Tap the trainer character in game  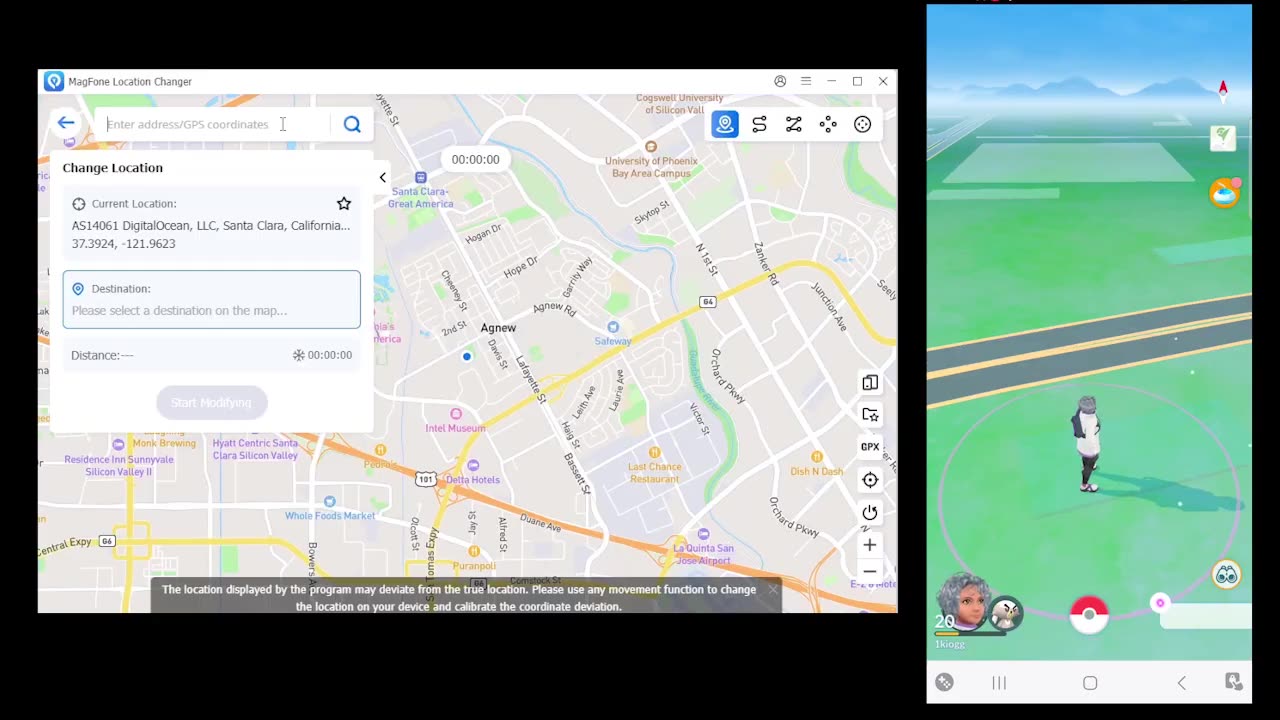pos(1087,443)
